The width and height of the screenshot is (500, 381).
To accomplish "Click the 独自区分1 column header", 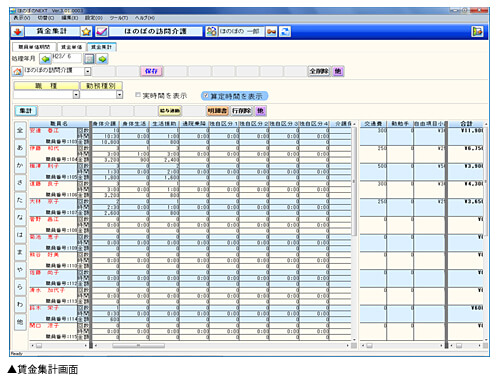I will [x=224, y=124].
